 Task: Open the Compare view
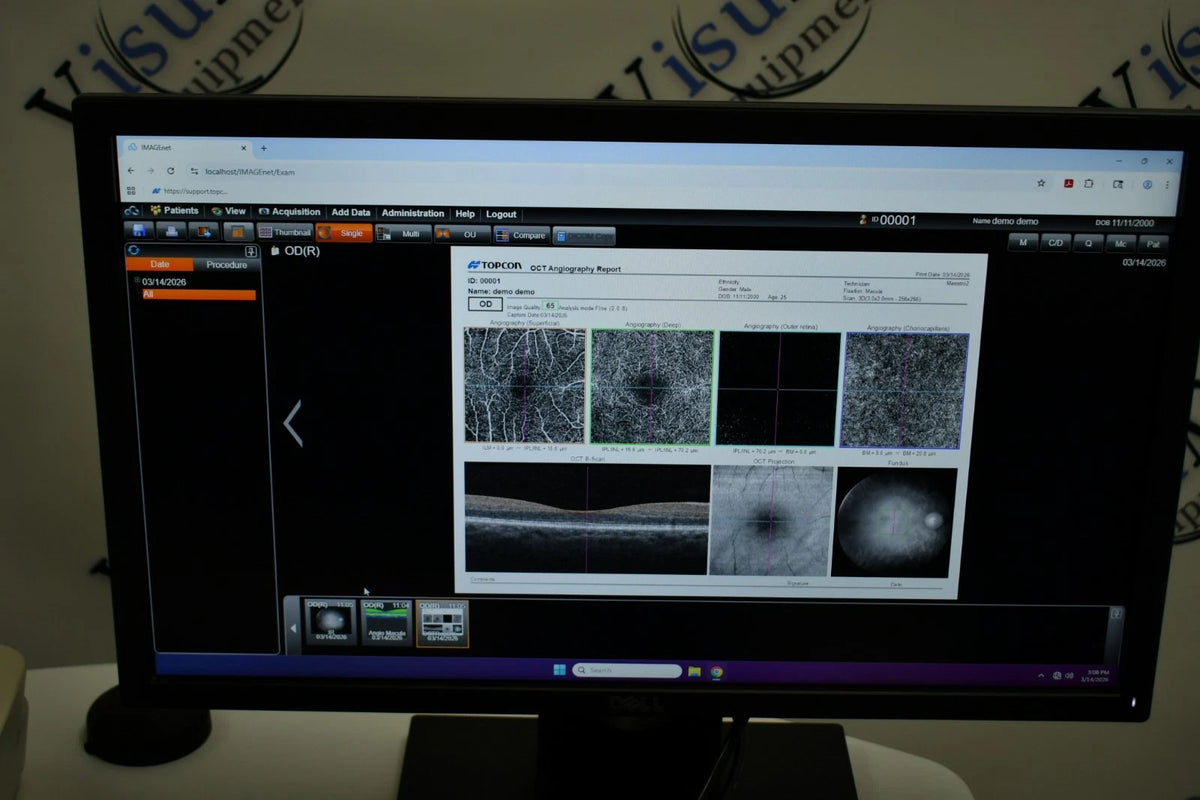pyautogui.click(x=522, y=235)
